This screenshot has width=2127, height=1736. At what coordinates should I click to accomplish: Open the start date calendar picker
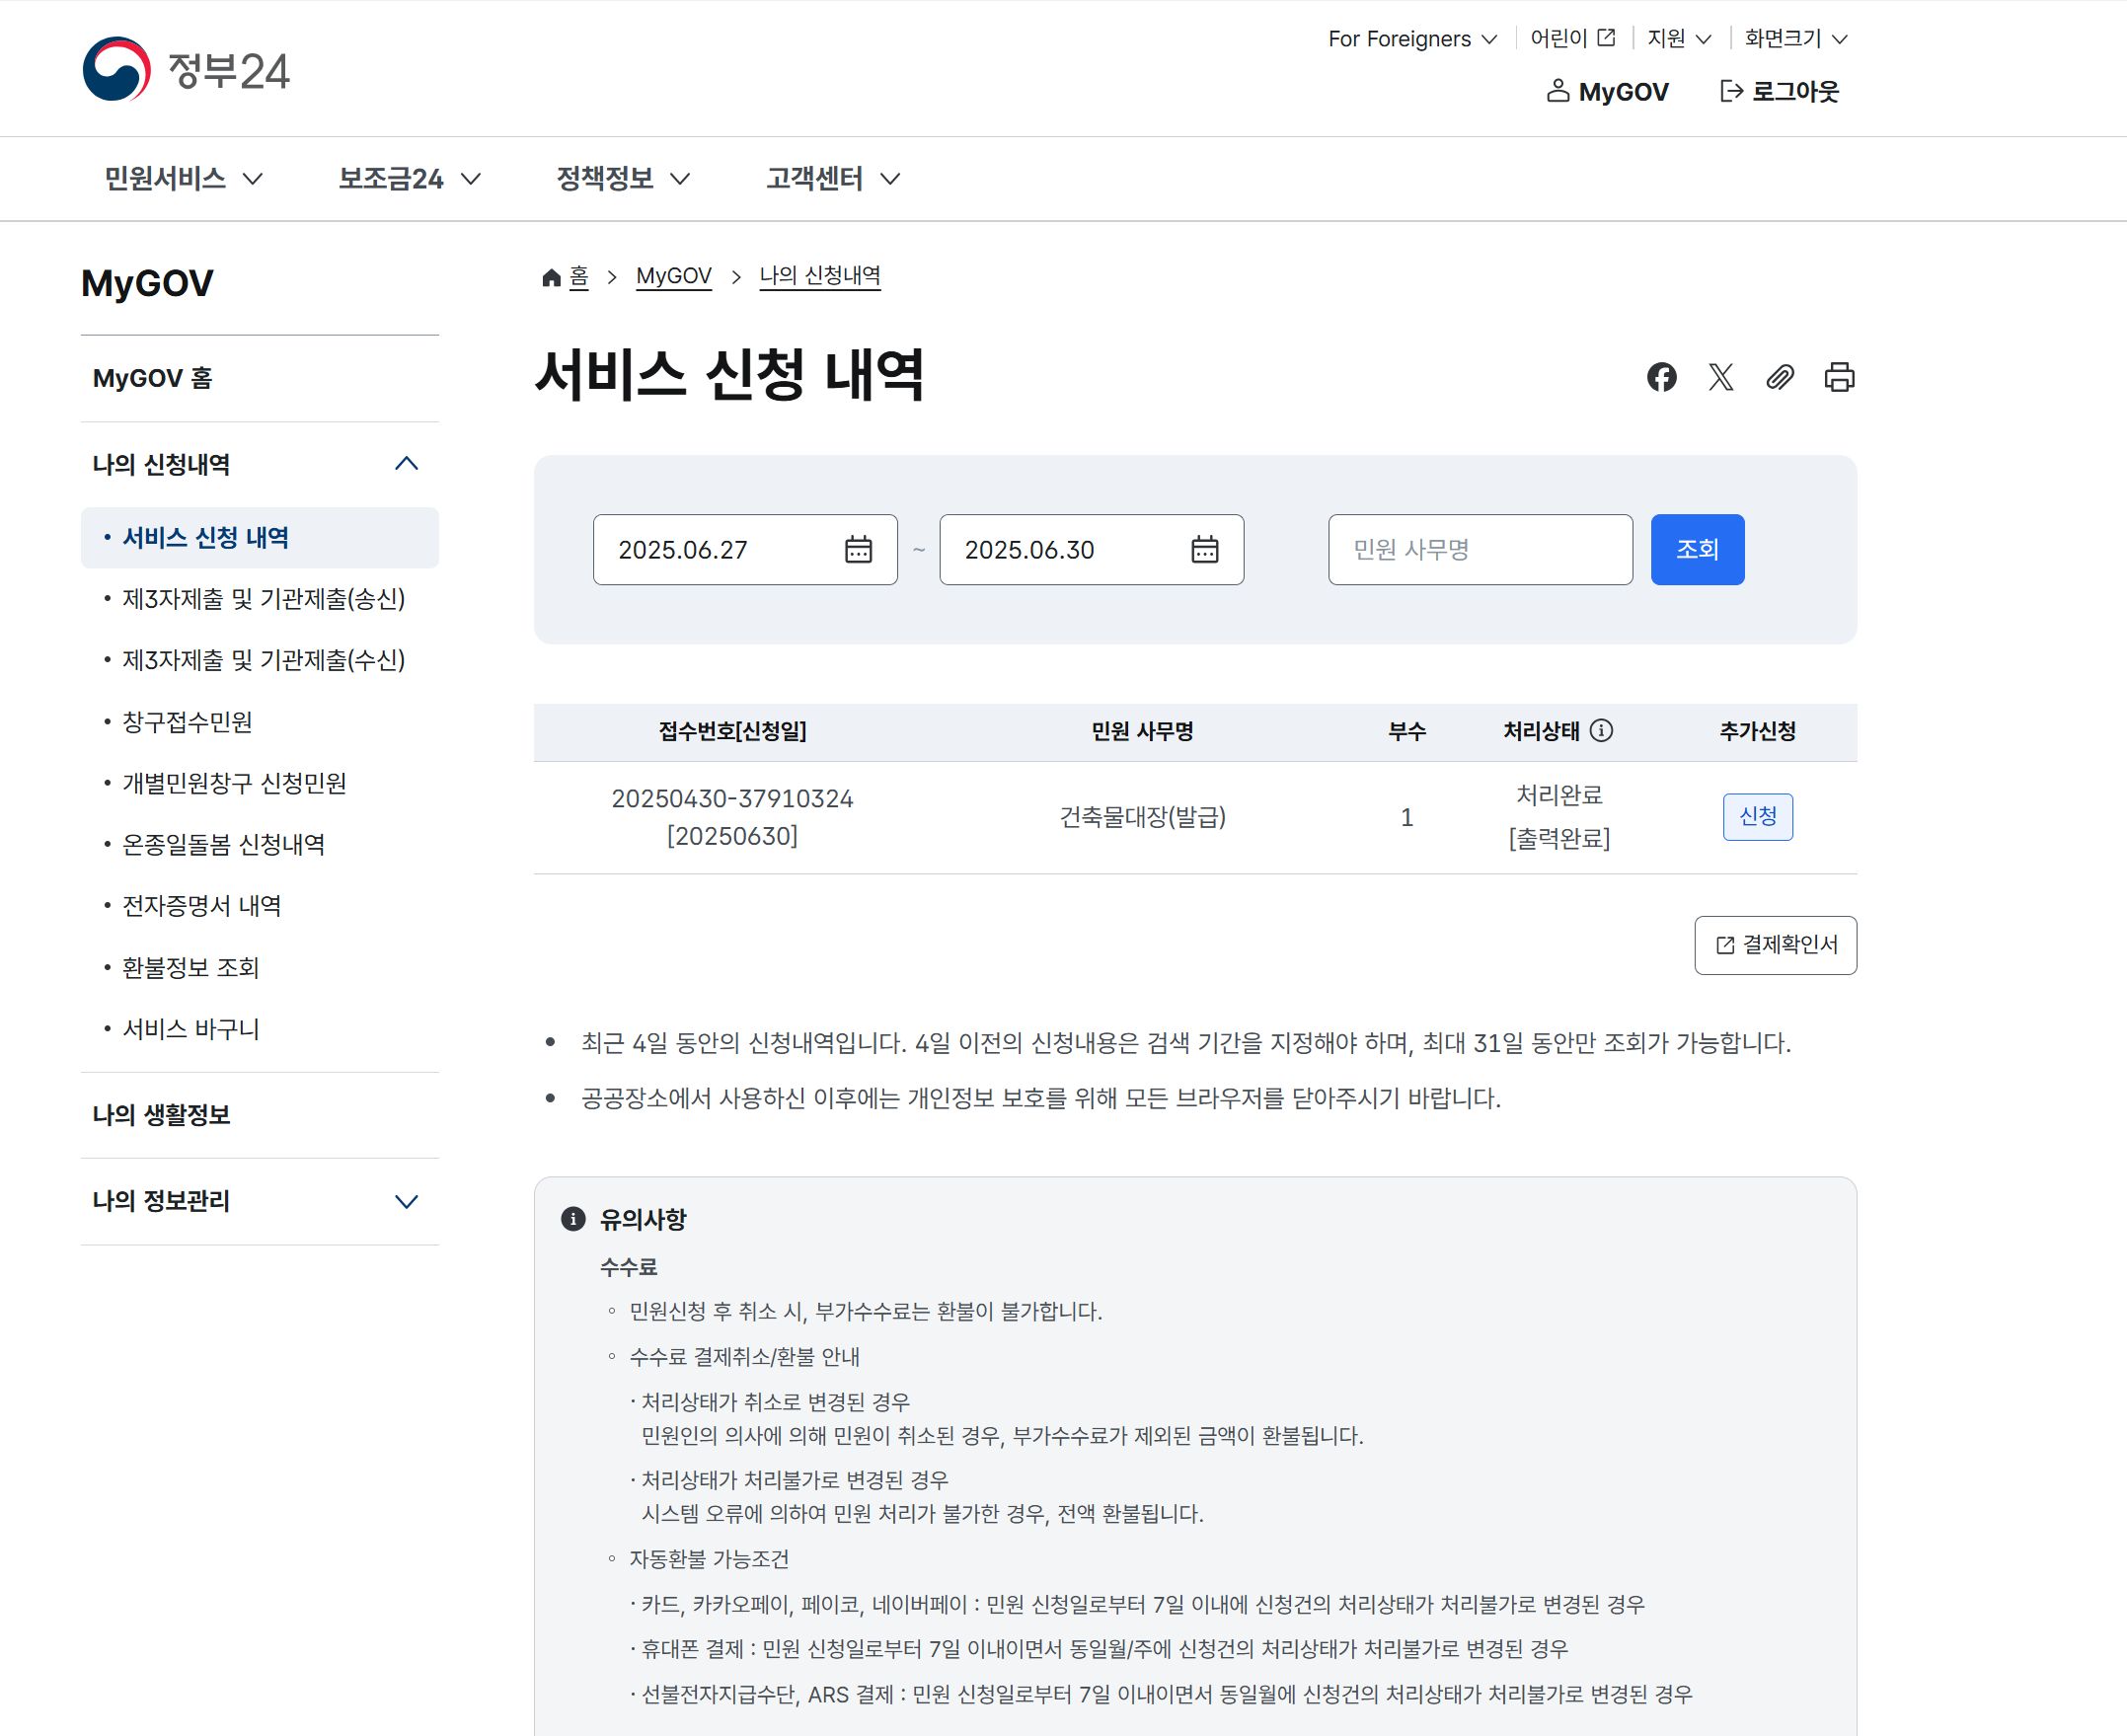click(x=860, y=549)
